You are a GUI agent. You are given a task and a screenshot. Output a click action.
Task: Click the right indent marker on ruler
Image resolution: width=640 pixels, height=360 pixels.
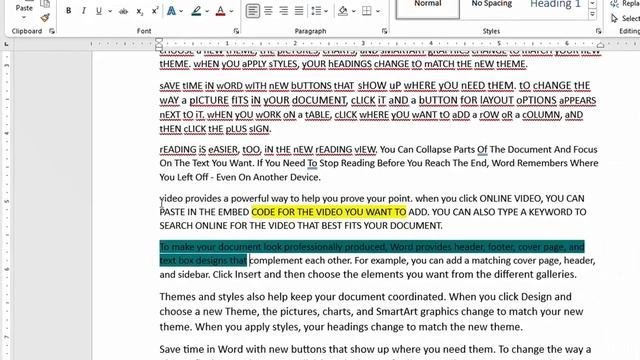click(600, 45)
